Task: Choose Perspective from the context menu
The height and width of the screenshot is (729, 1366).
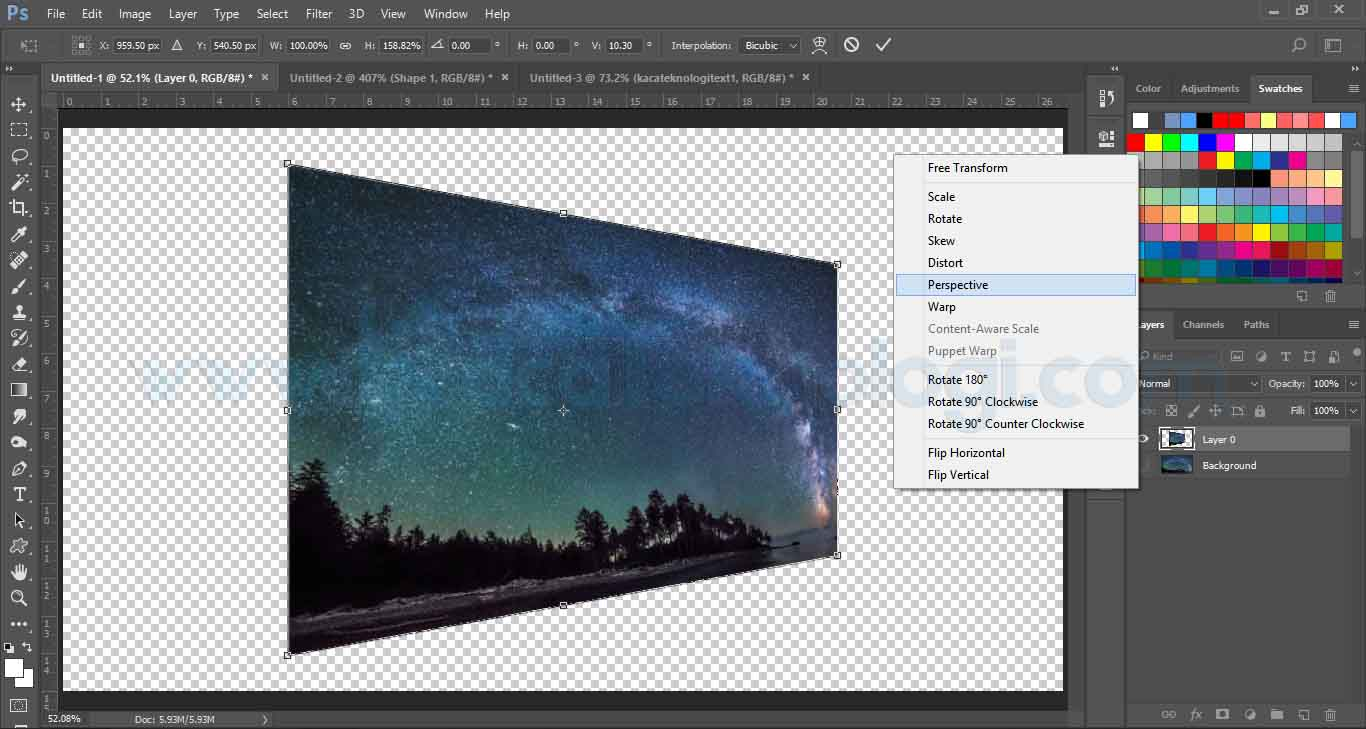Action: tap(1016, 285)
